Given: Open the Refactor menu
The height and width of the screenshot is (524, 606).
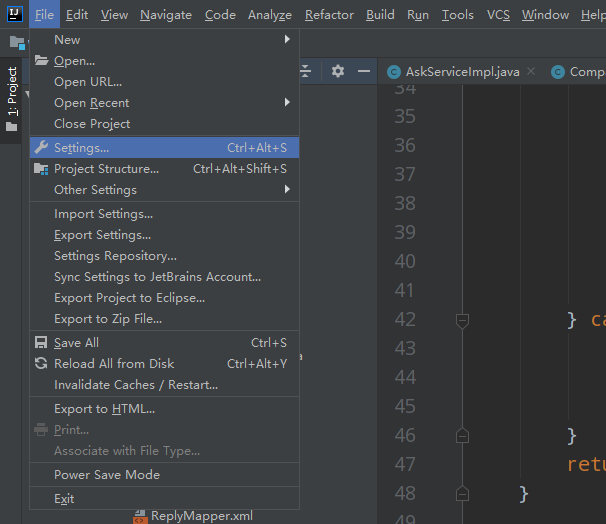Looking at the screenshot, I should [x=329, y=15].
